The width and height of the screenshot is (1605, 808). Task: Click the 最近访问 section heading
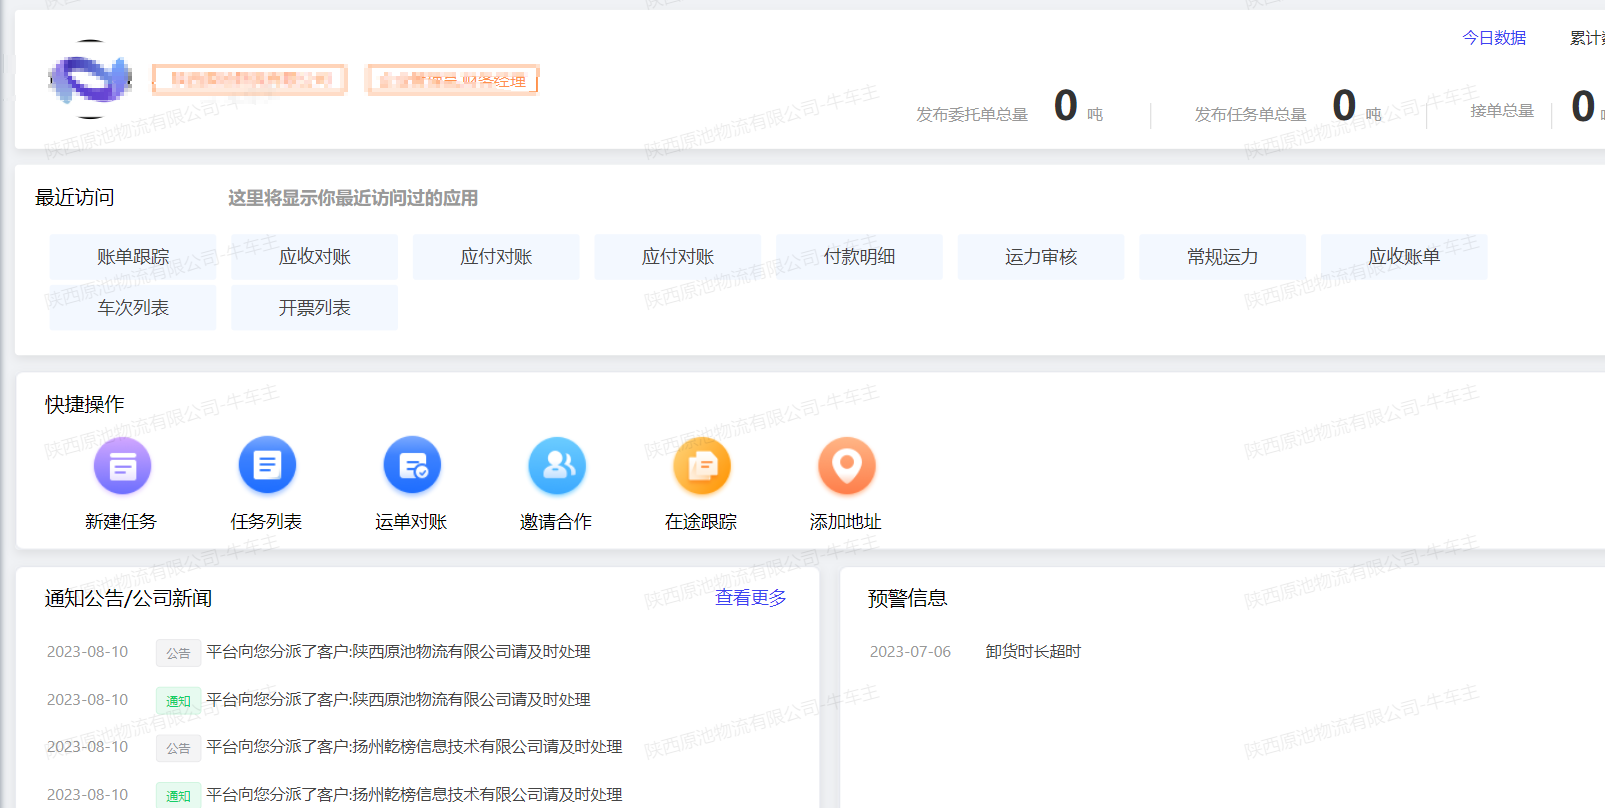pos(75,198)
